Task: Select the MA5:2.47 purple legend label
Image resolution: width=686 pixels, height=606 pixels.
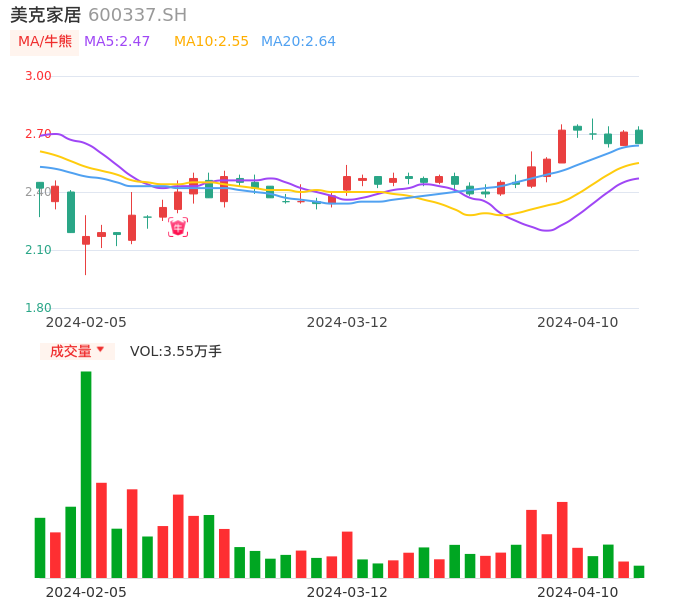Action: (117, 41)
